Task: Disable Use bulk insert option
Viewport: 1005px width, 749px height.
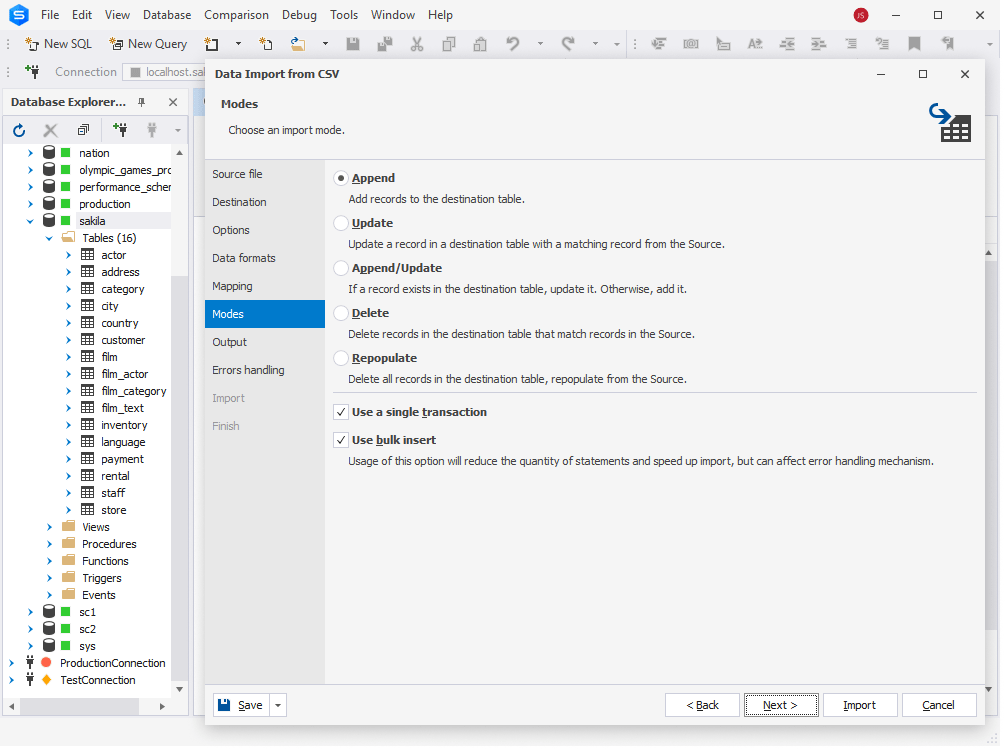Action: pos(343,440)
